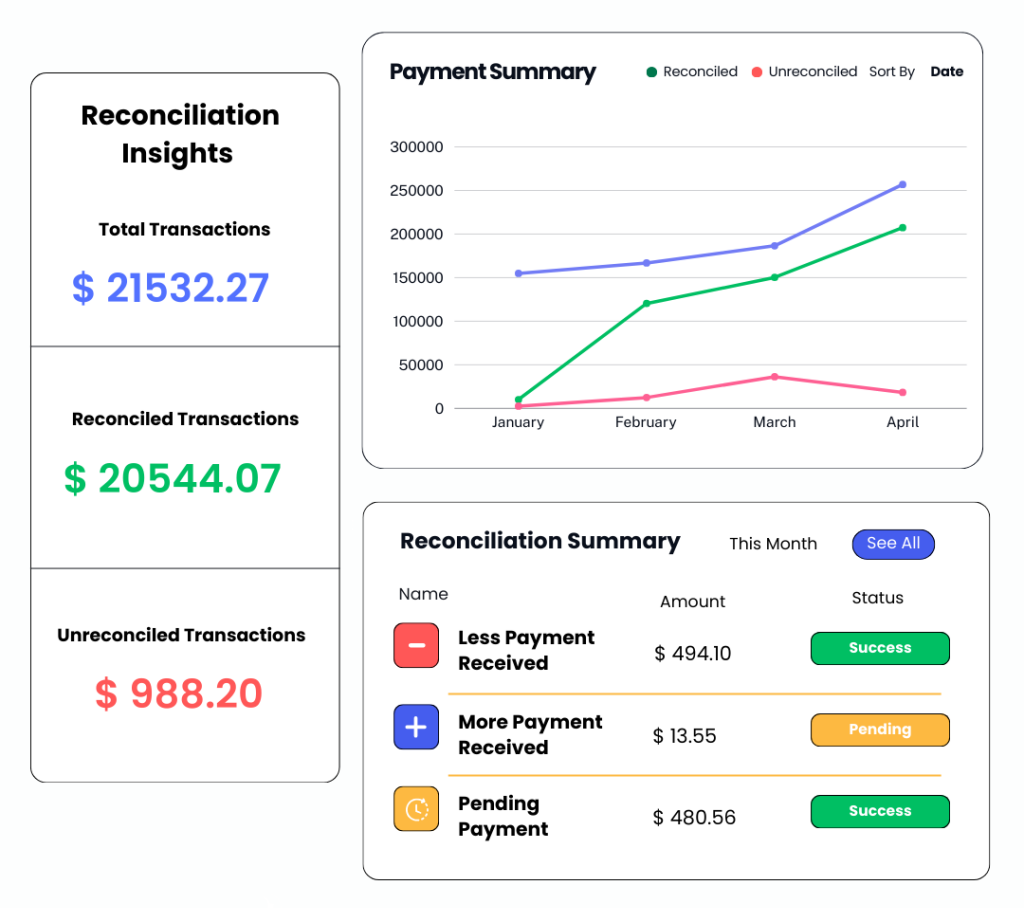Select the Total Transactions amount card
Image resolution: width=1024 pixels, height=908 pixels.
(x=171, y=288)
